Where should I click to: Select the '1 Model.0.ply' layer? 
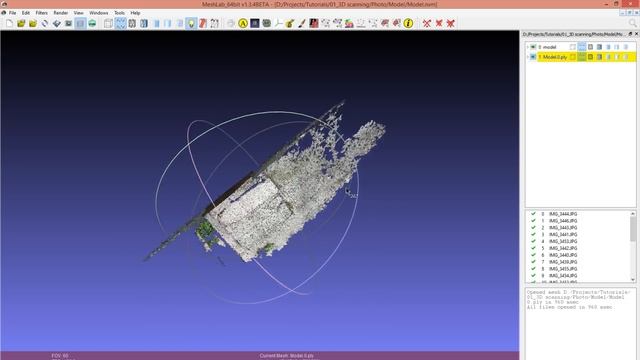click(553, 57)
